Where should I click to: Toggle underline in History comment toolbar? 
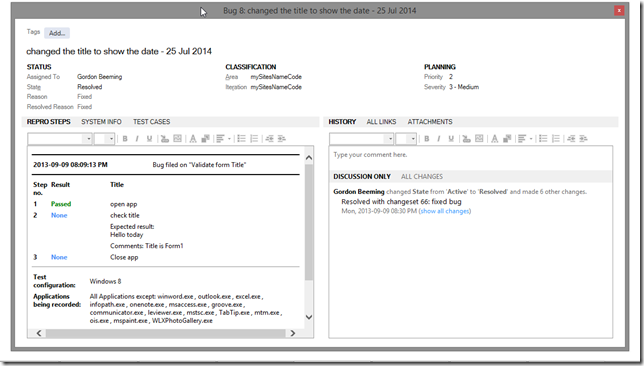click(x=451, y=139)
